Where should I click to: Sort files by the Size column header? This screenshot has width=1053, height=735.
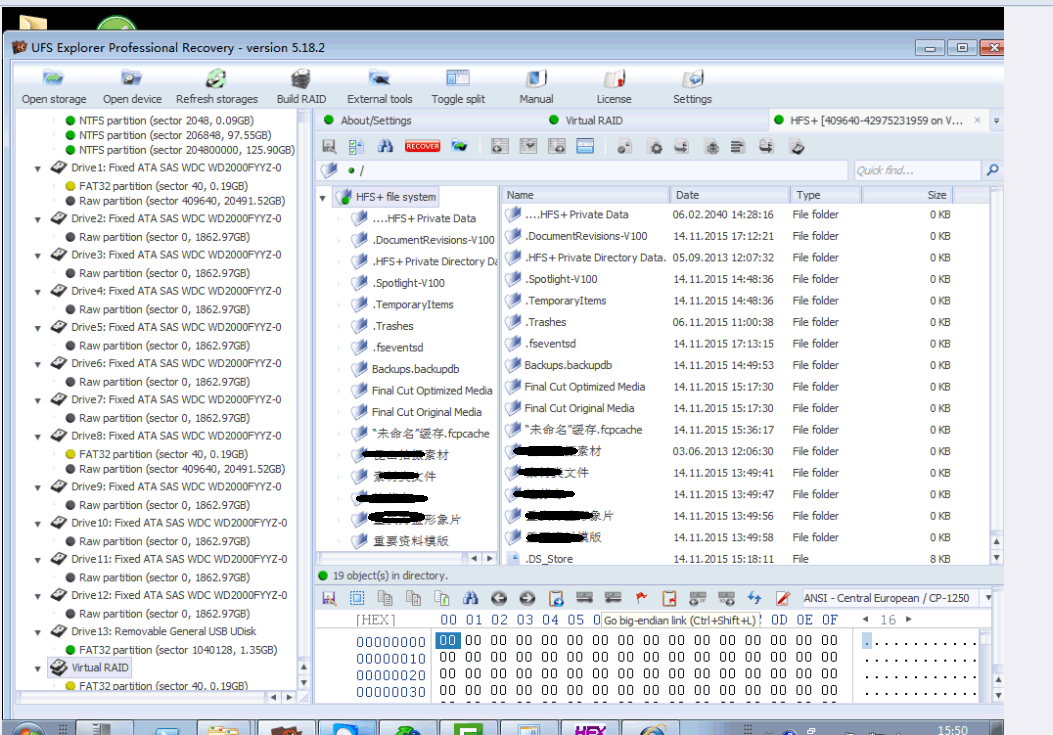(x=907, y=195)
